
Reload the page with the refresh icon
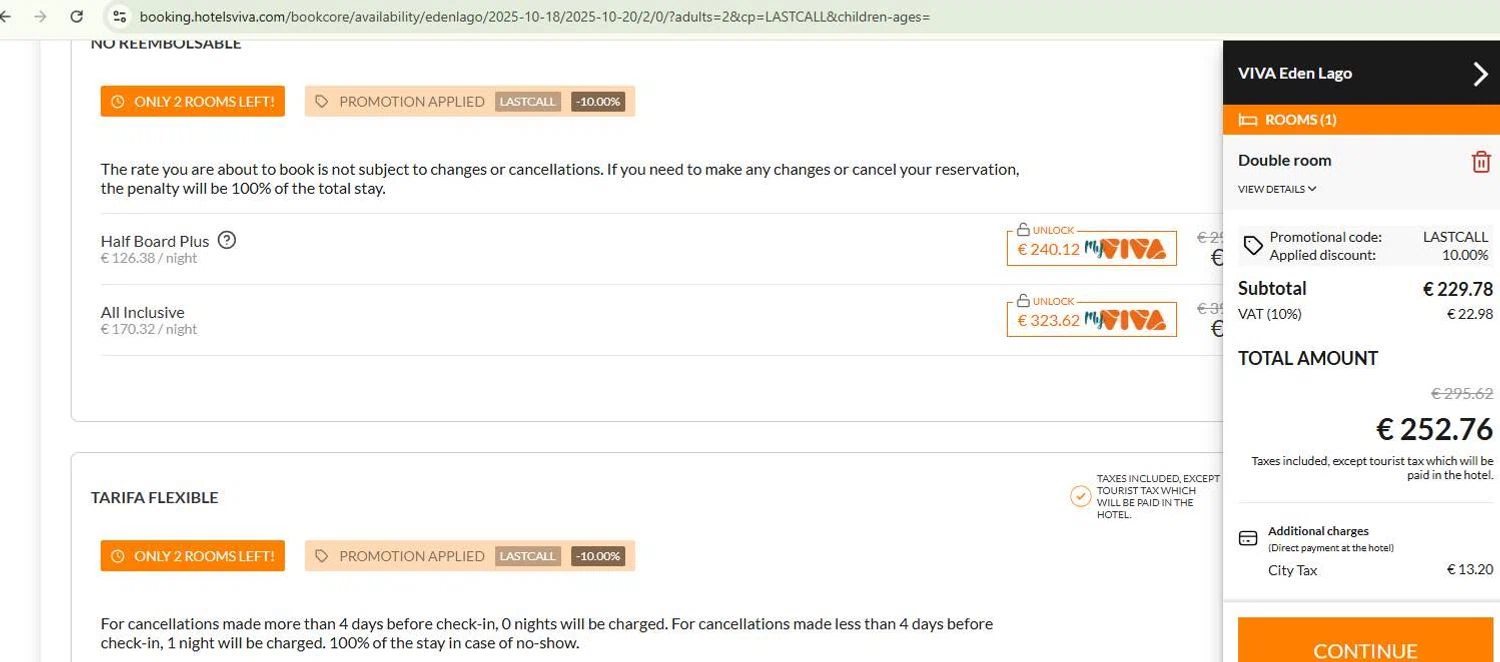76,16
